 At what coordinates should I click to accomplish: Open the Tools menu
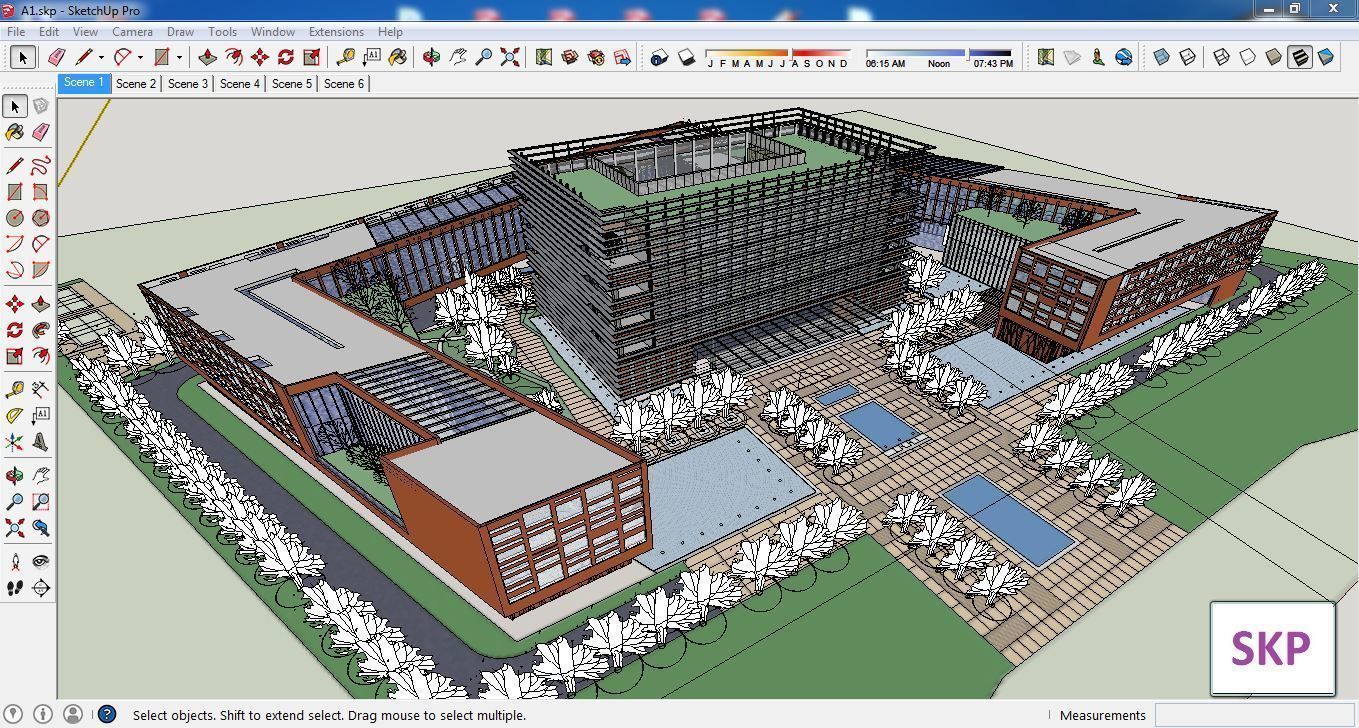(x=222, y=32)
